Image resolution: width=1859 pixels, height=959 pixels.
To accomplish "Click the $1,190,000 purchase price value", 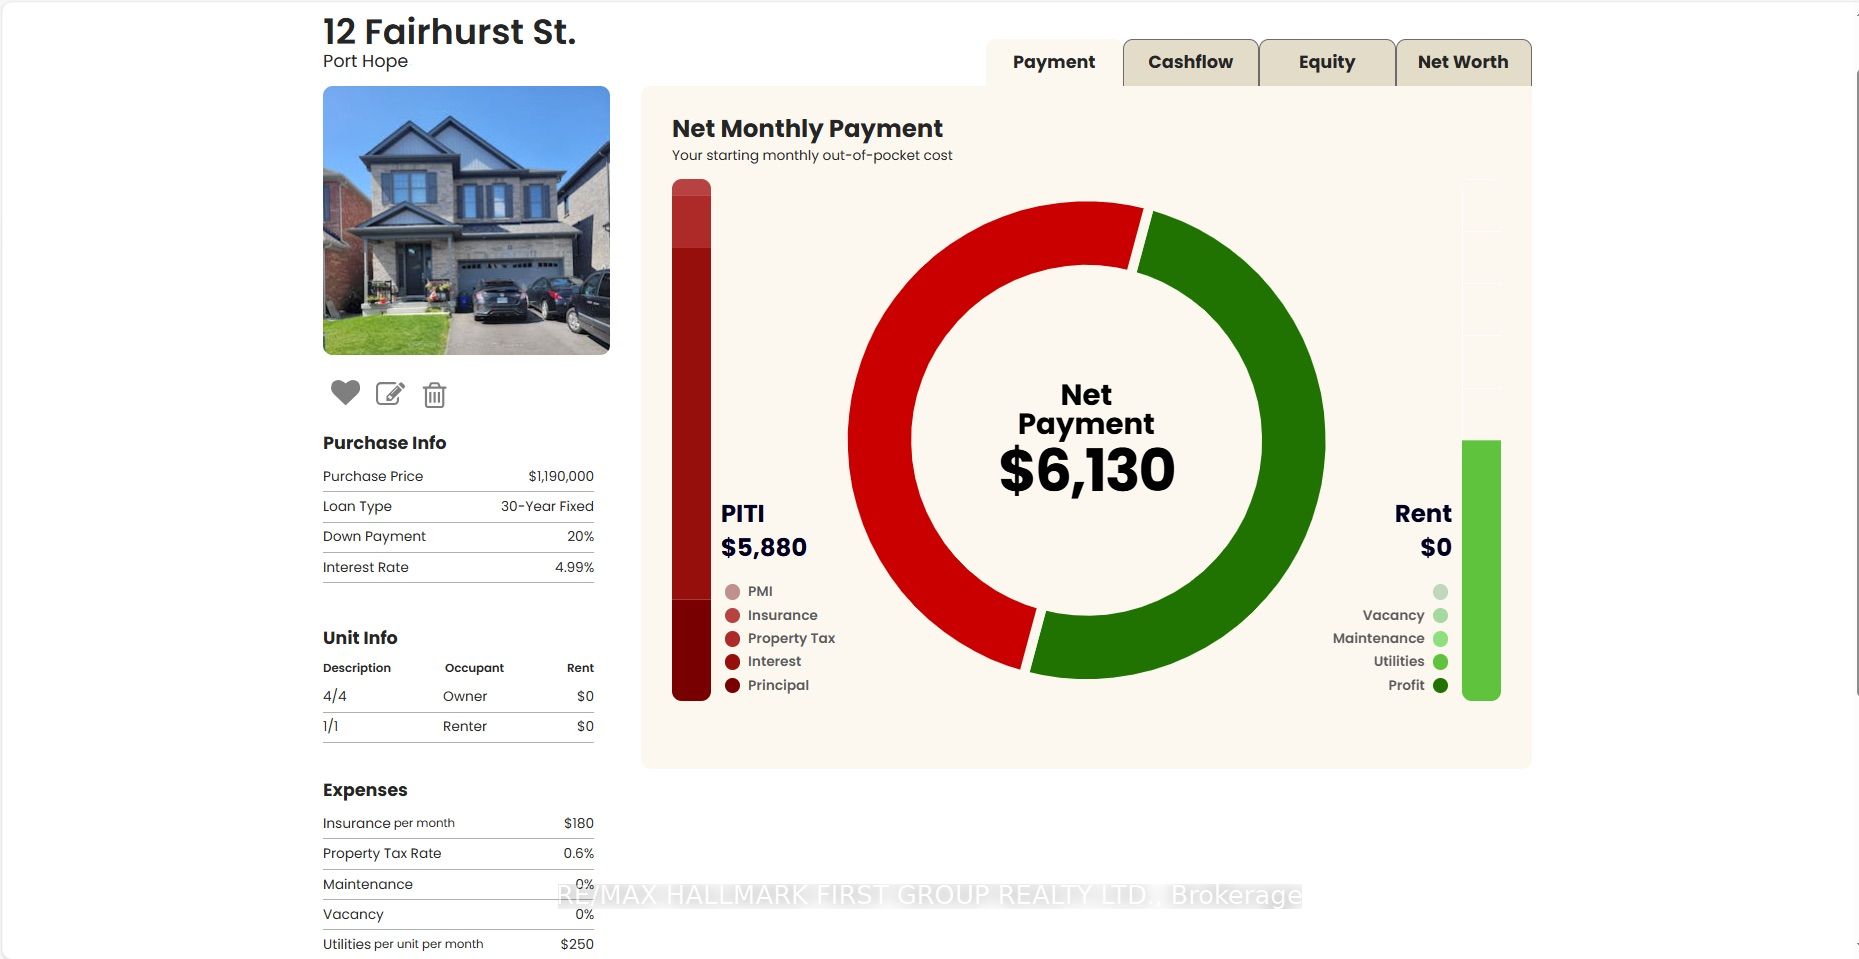I will pos(561,476).
